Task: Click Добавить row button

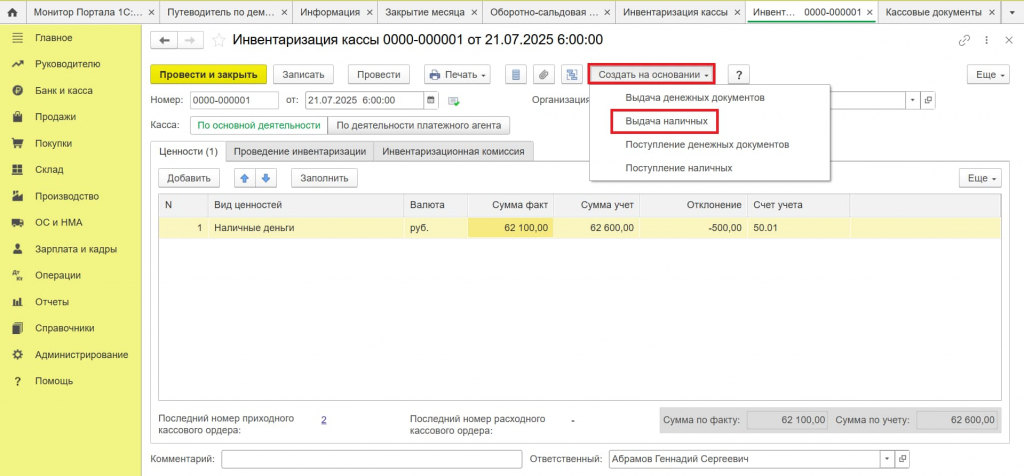Action: 189,178
